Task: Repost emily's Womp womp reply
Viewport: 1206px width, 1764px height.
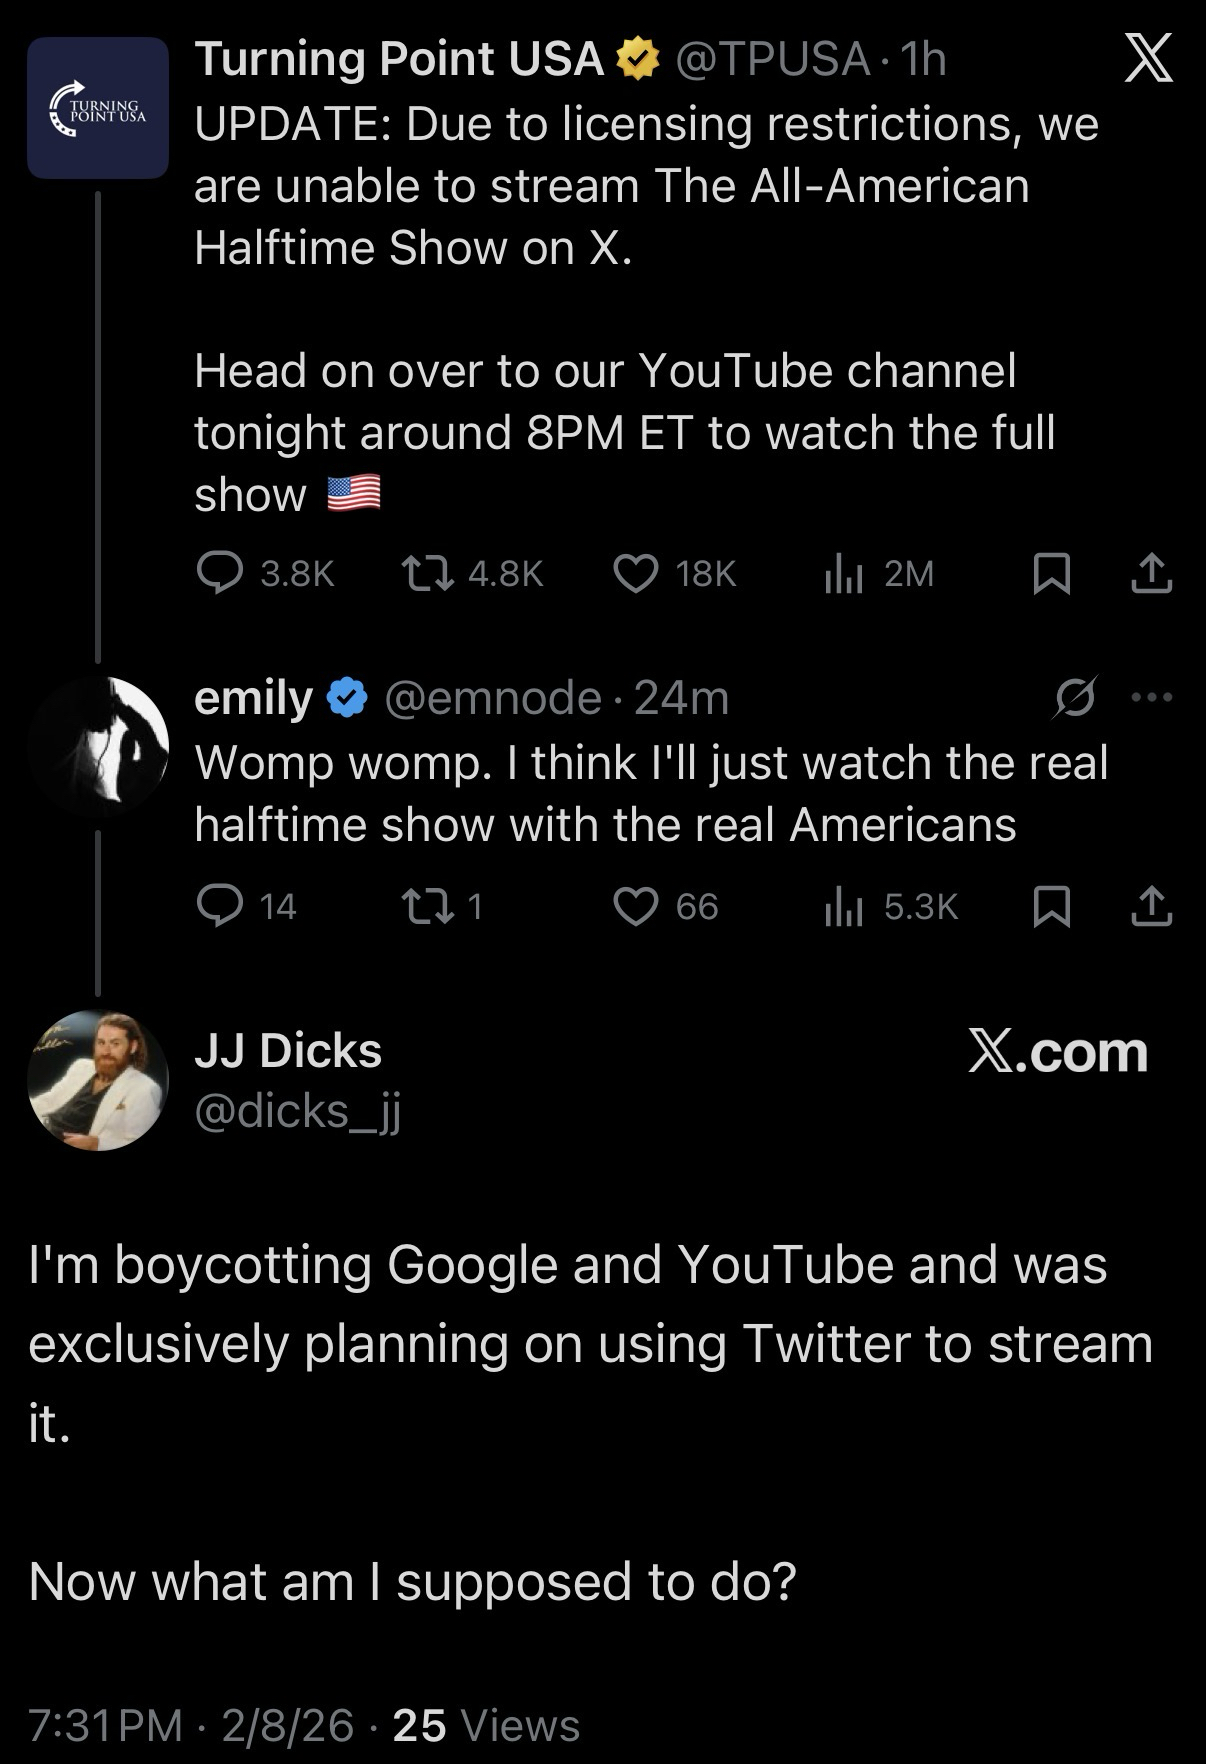Action: [x=428, y=906]
